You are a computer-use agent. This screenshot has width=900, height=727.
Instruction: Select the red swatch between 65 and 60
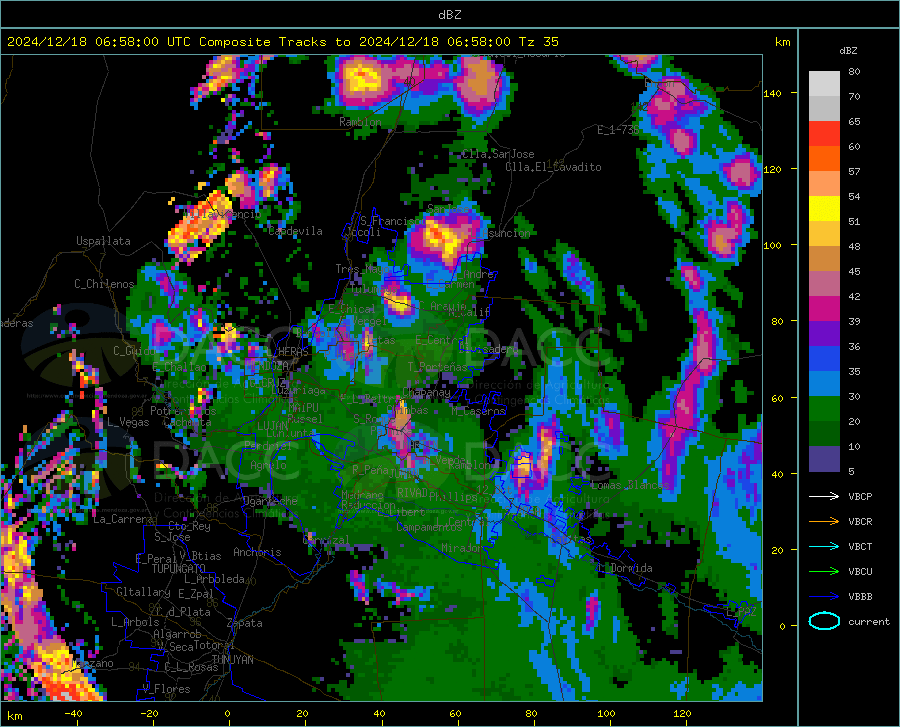pos(824,134)
